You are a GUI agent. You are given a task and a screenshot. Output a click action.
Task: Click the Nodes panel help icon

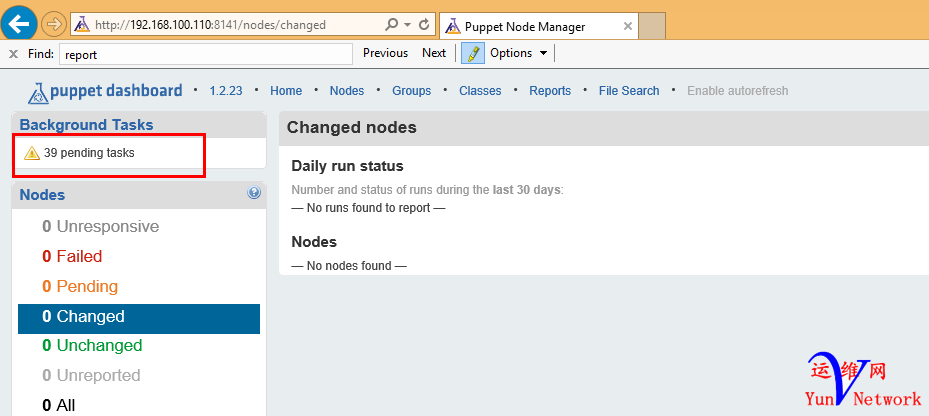click(x=254, y=194)
